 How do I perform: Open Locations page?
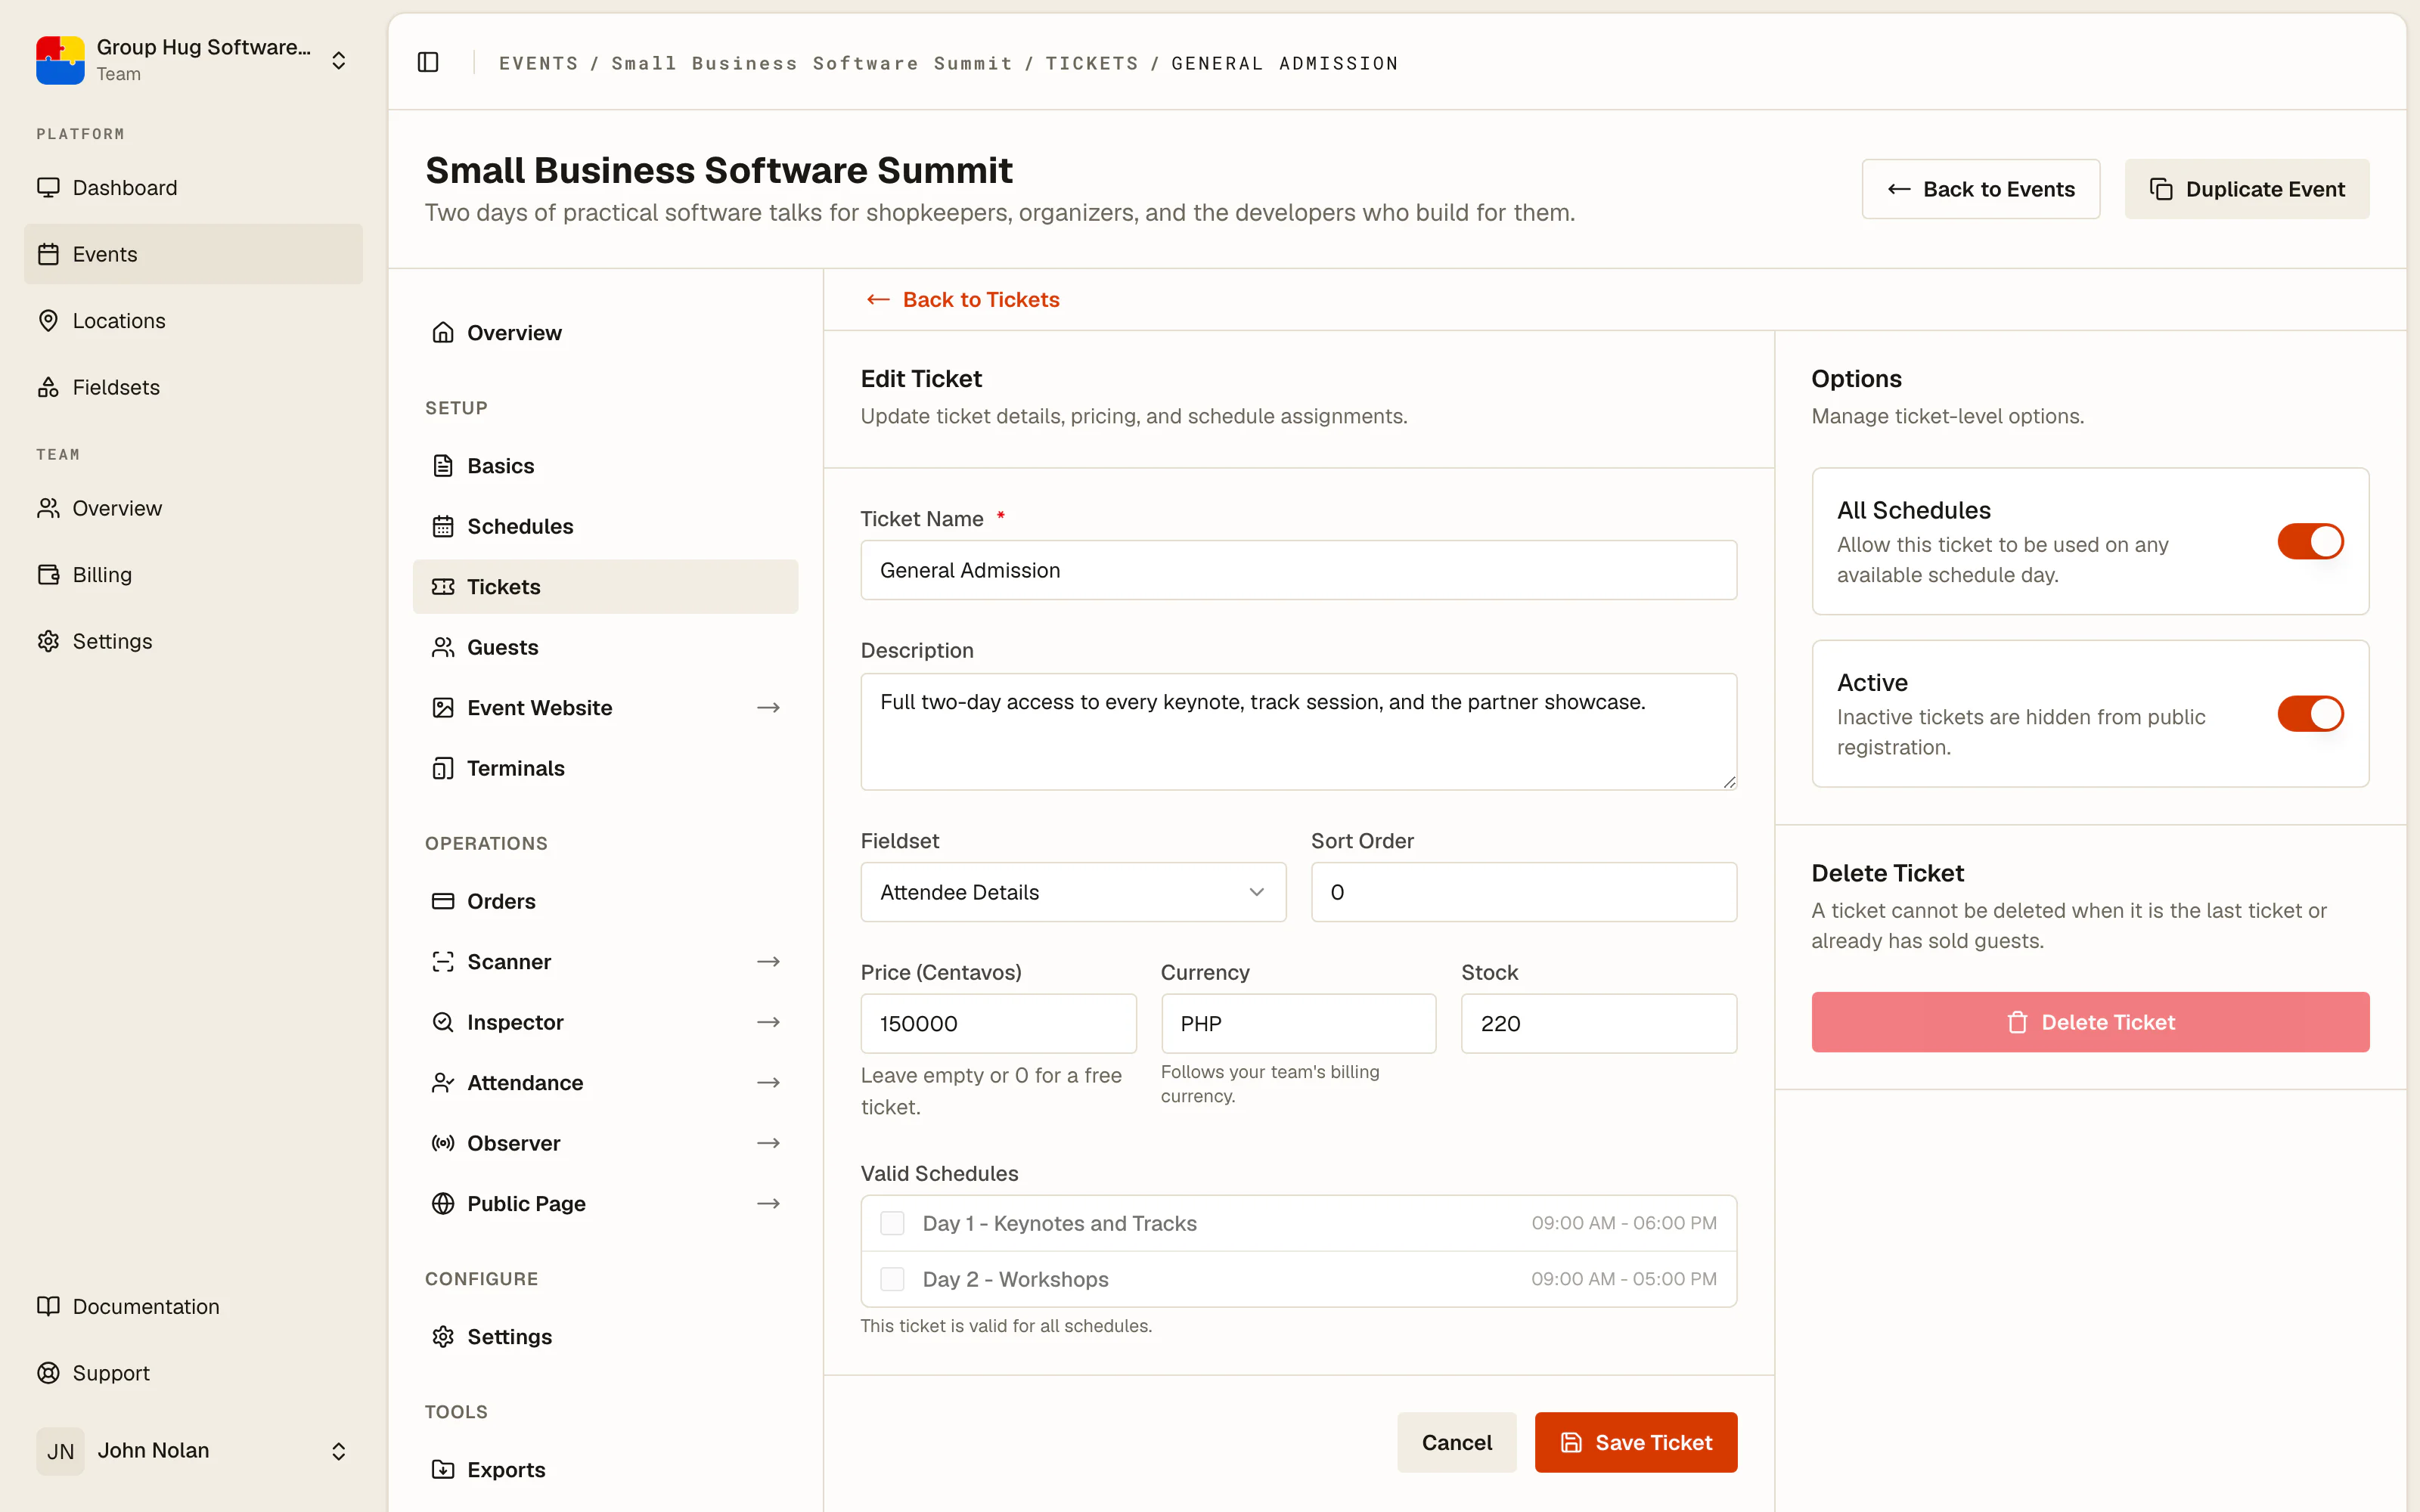[x=193, y=320]
